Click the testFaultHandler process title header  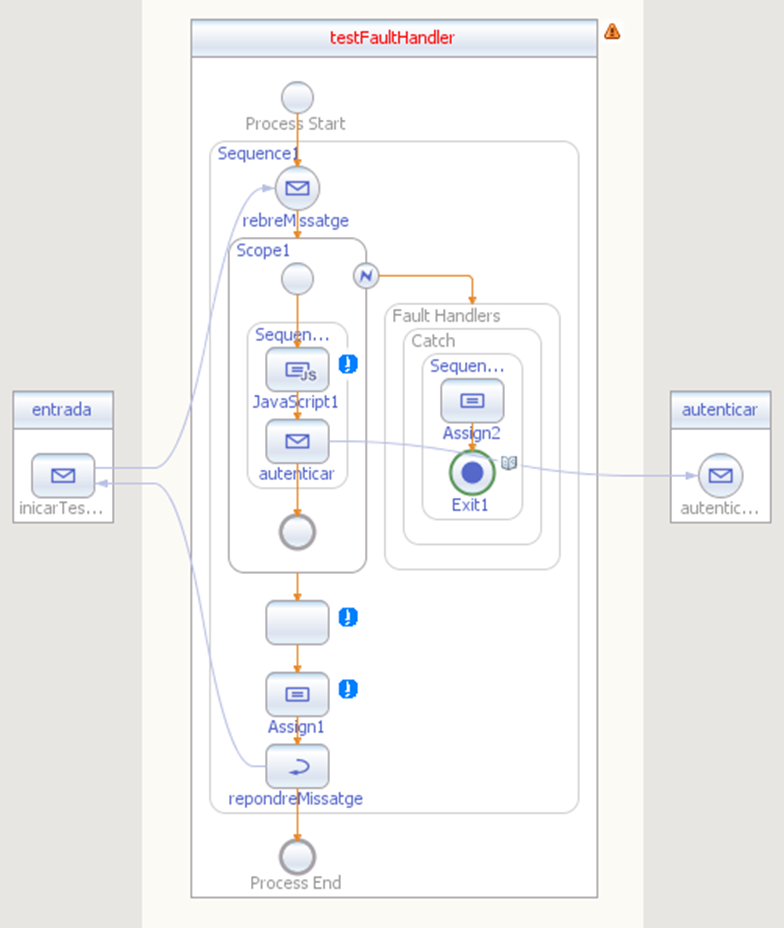pos(394,38)
